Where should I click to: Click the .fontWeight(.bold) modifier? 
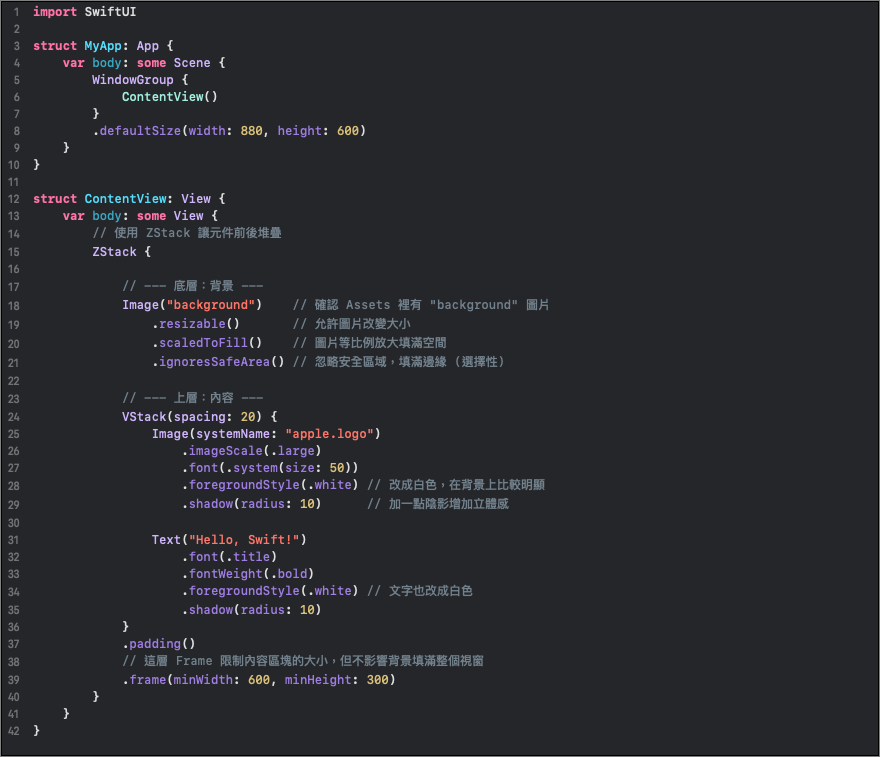[248, 574]
